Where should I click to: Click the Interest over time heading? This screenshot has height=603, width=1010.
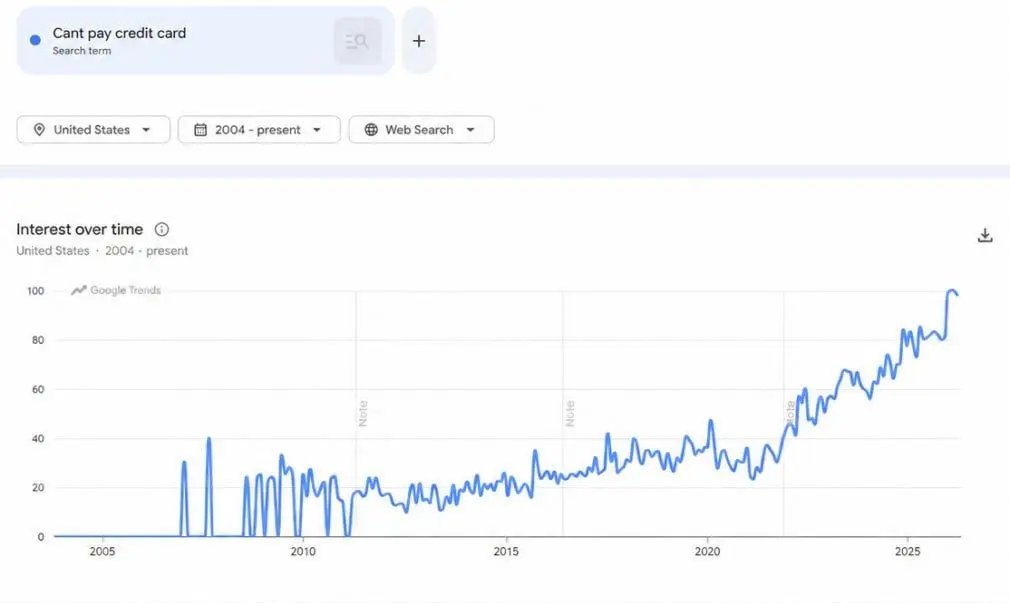[x=80, y=229]
